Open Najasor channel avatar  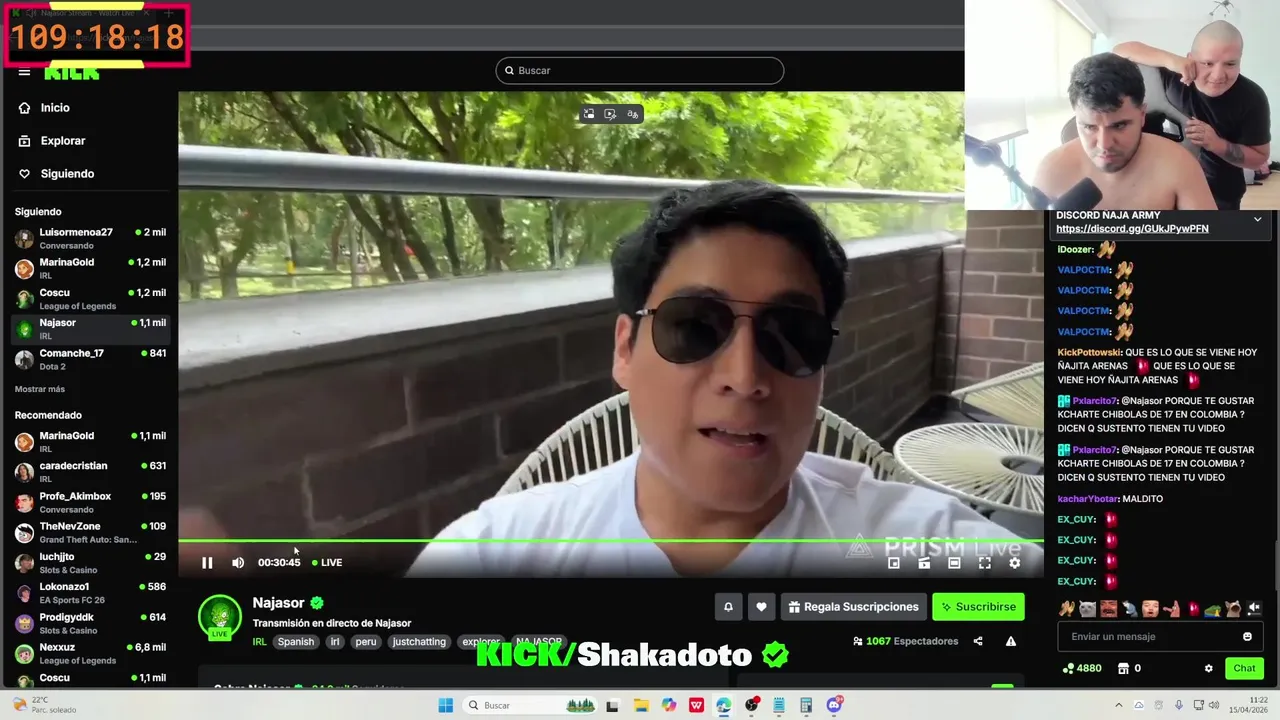pyautogui.click(x=219, y=617)
